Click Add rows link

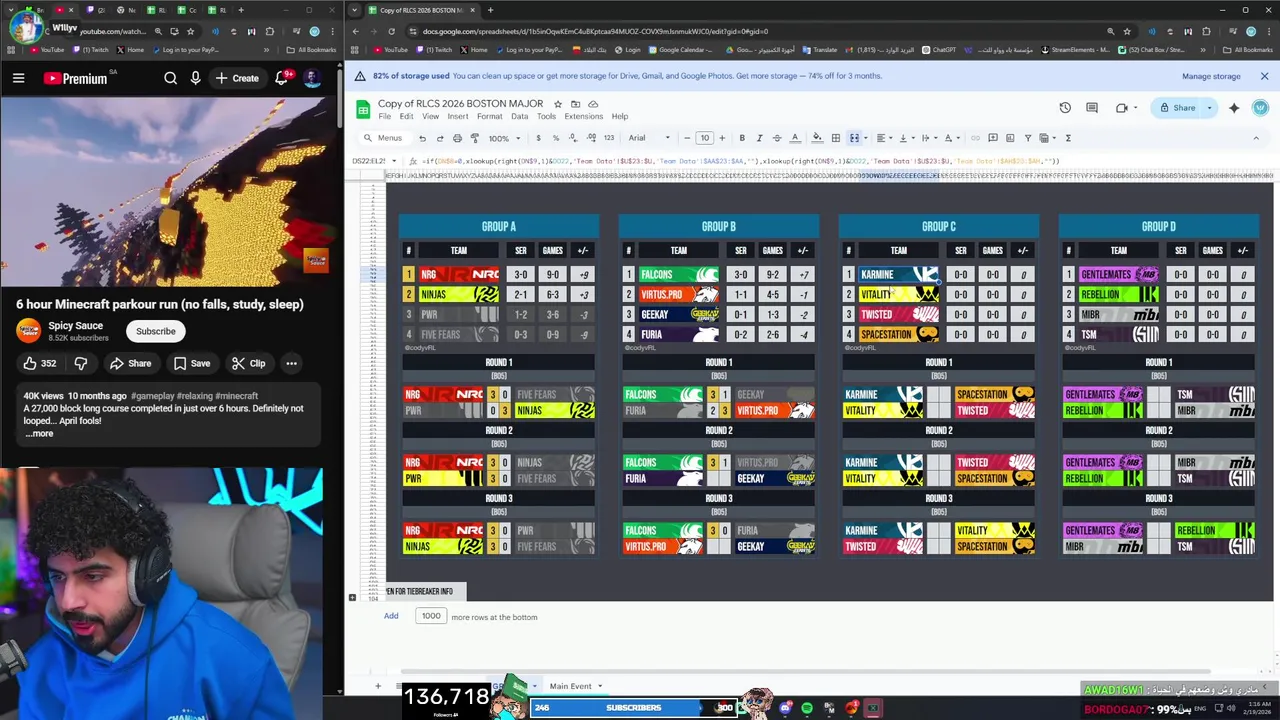click(391, 616)
